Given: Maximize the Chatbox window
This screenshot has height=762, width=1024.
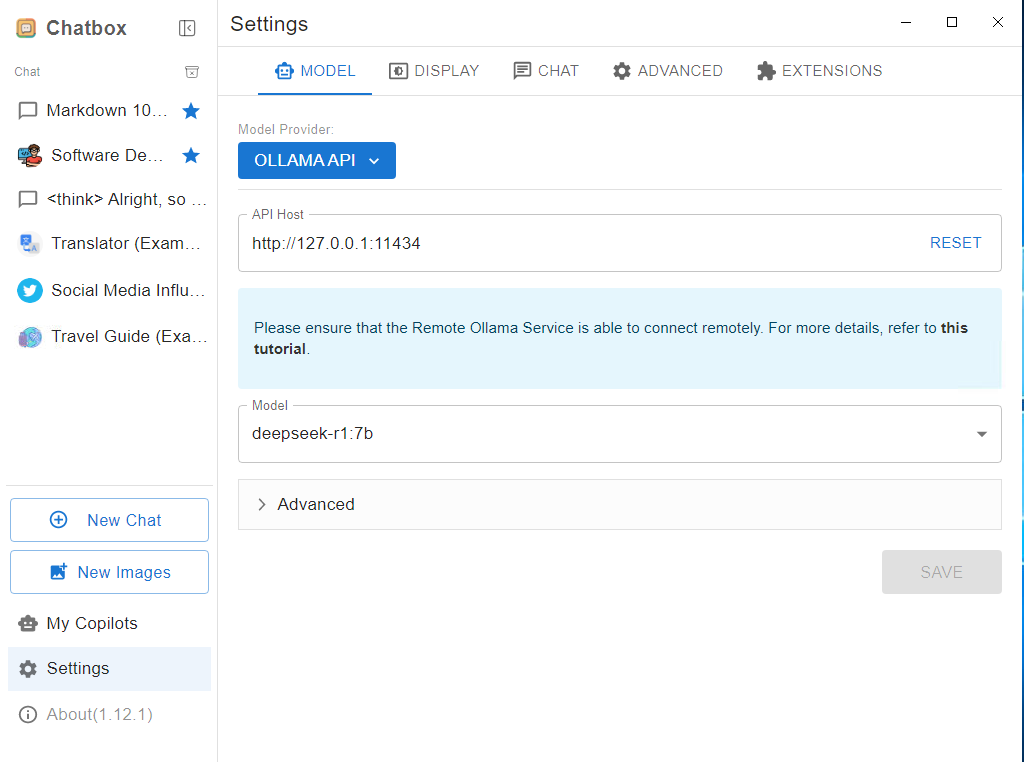Looking at the screenshot, I should pos(952,22).
